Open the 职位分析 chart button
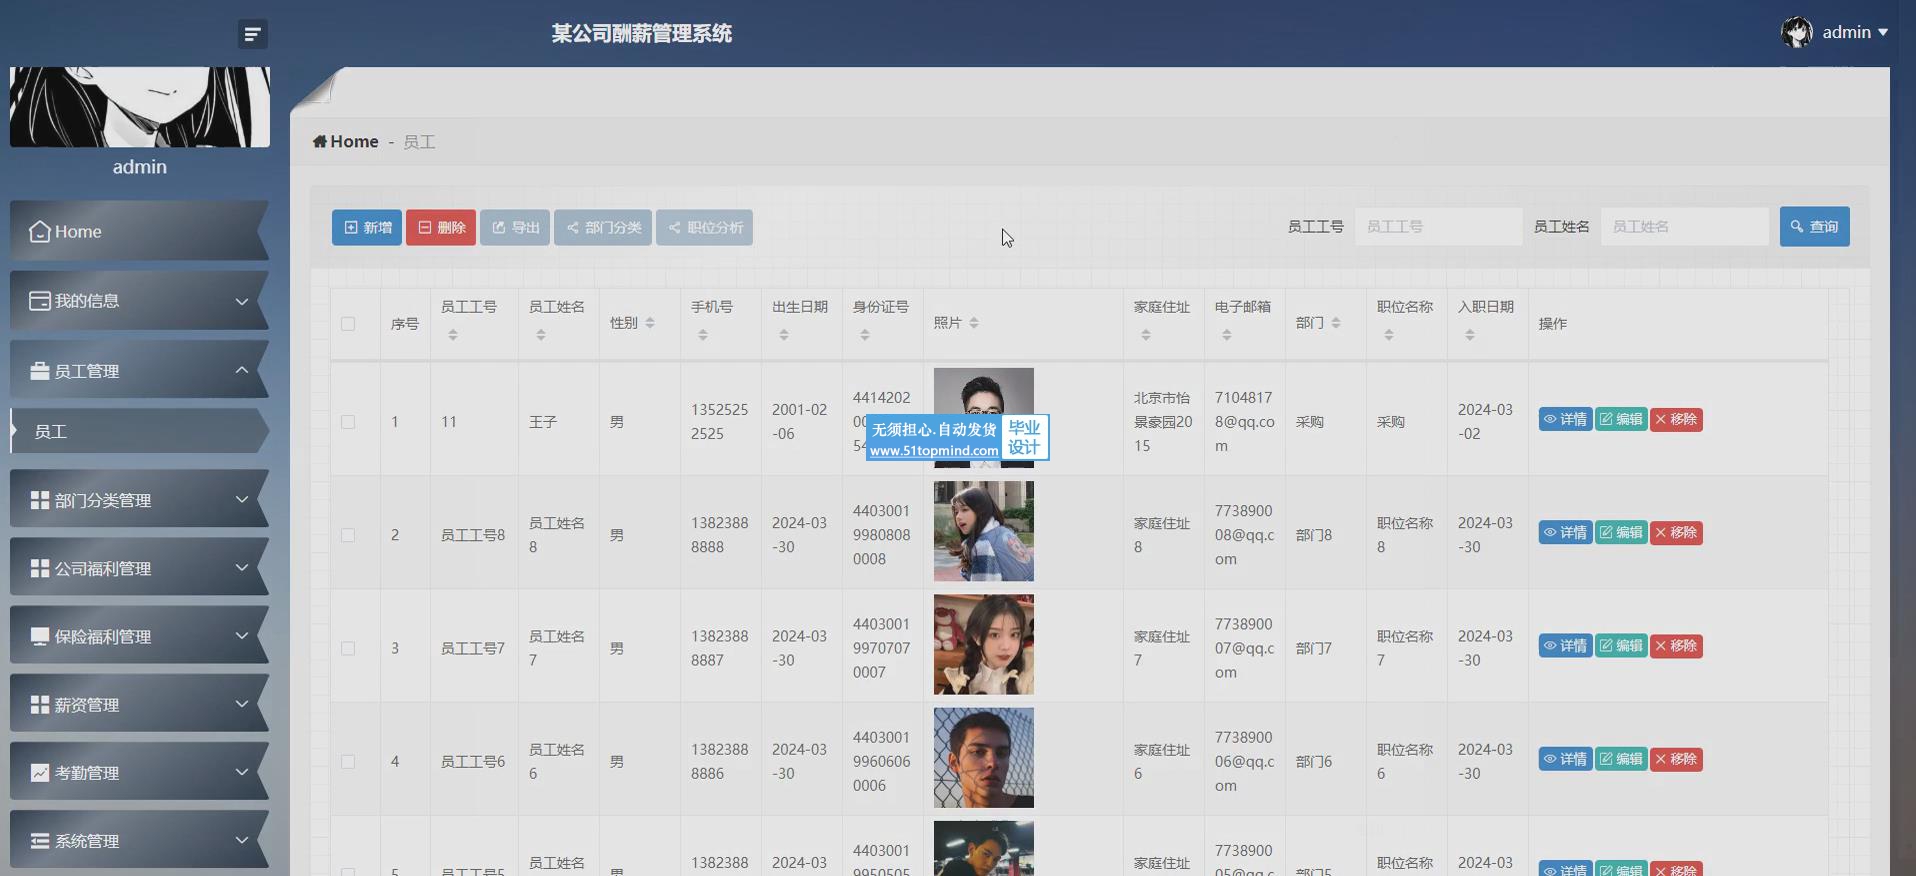The image size is (1916, 876). point(705,227)
